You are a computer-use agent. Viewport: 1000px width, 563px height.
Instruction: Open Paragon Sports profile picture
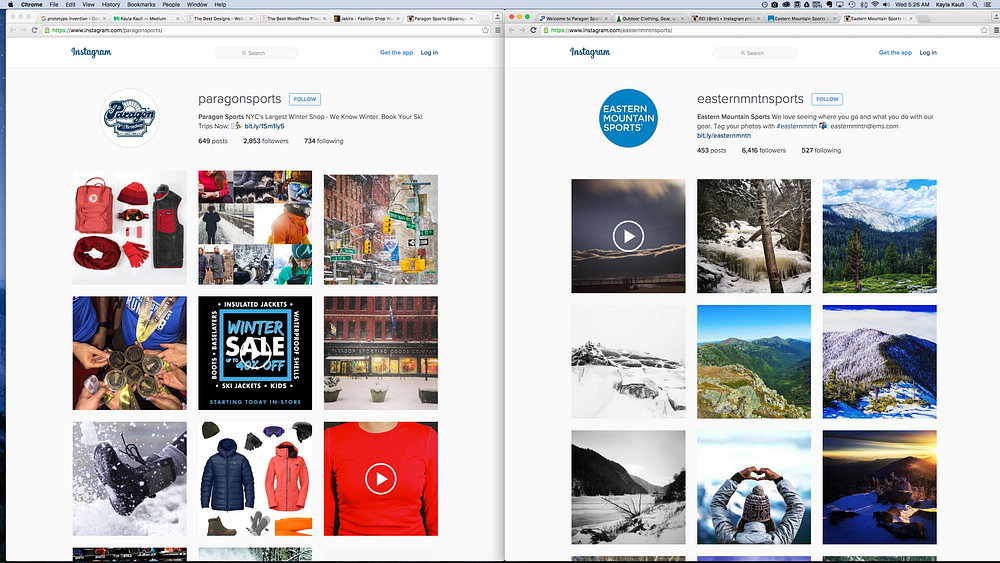[129, 118]
